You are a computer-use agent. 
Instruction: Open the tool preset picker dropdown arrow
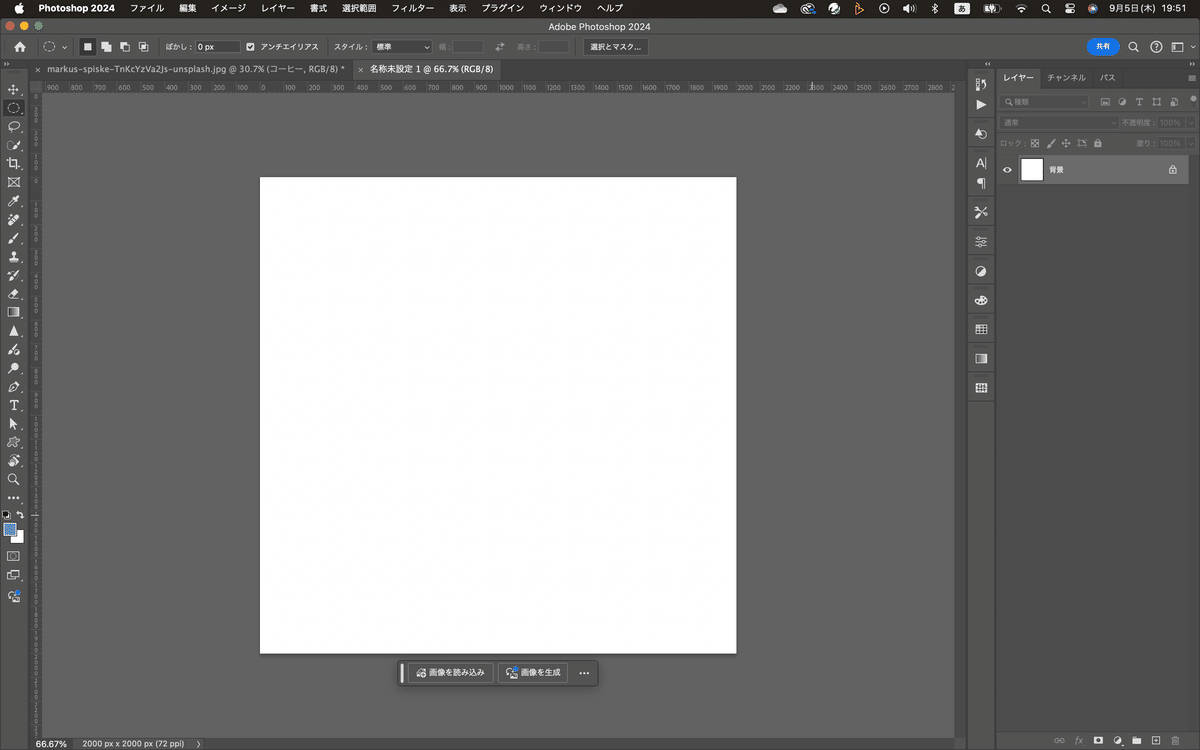click(x=65, y=47)
